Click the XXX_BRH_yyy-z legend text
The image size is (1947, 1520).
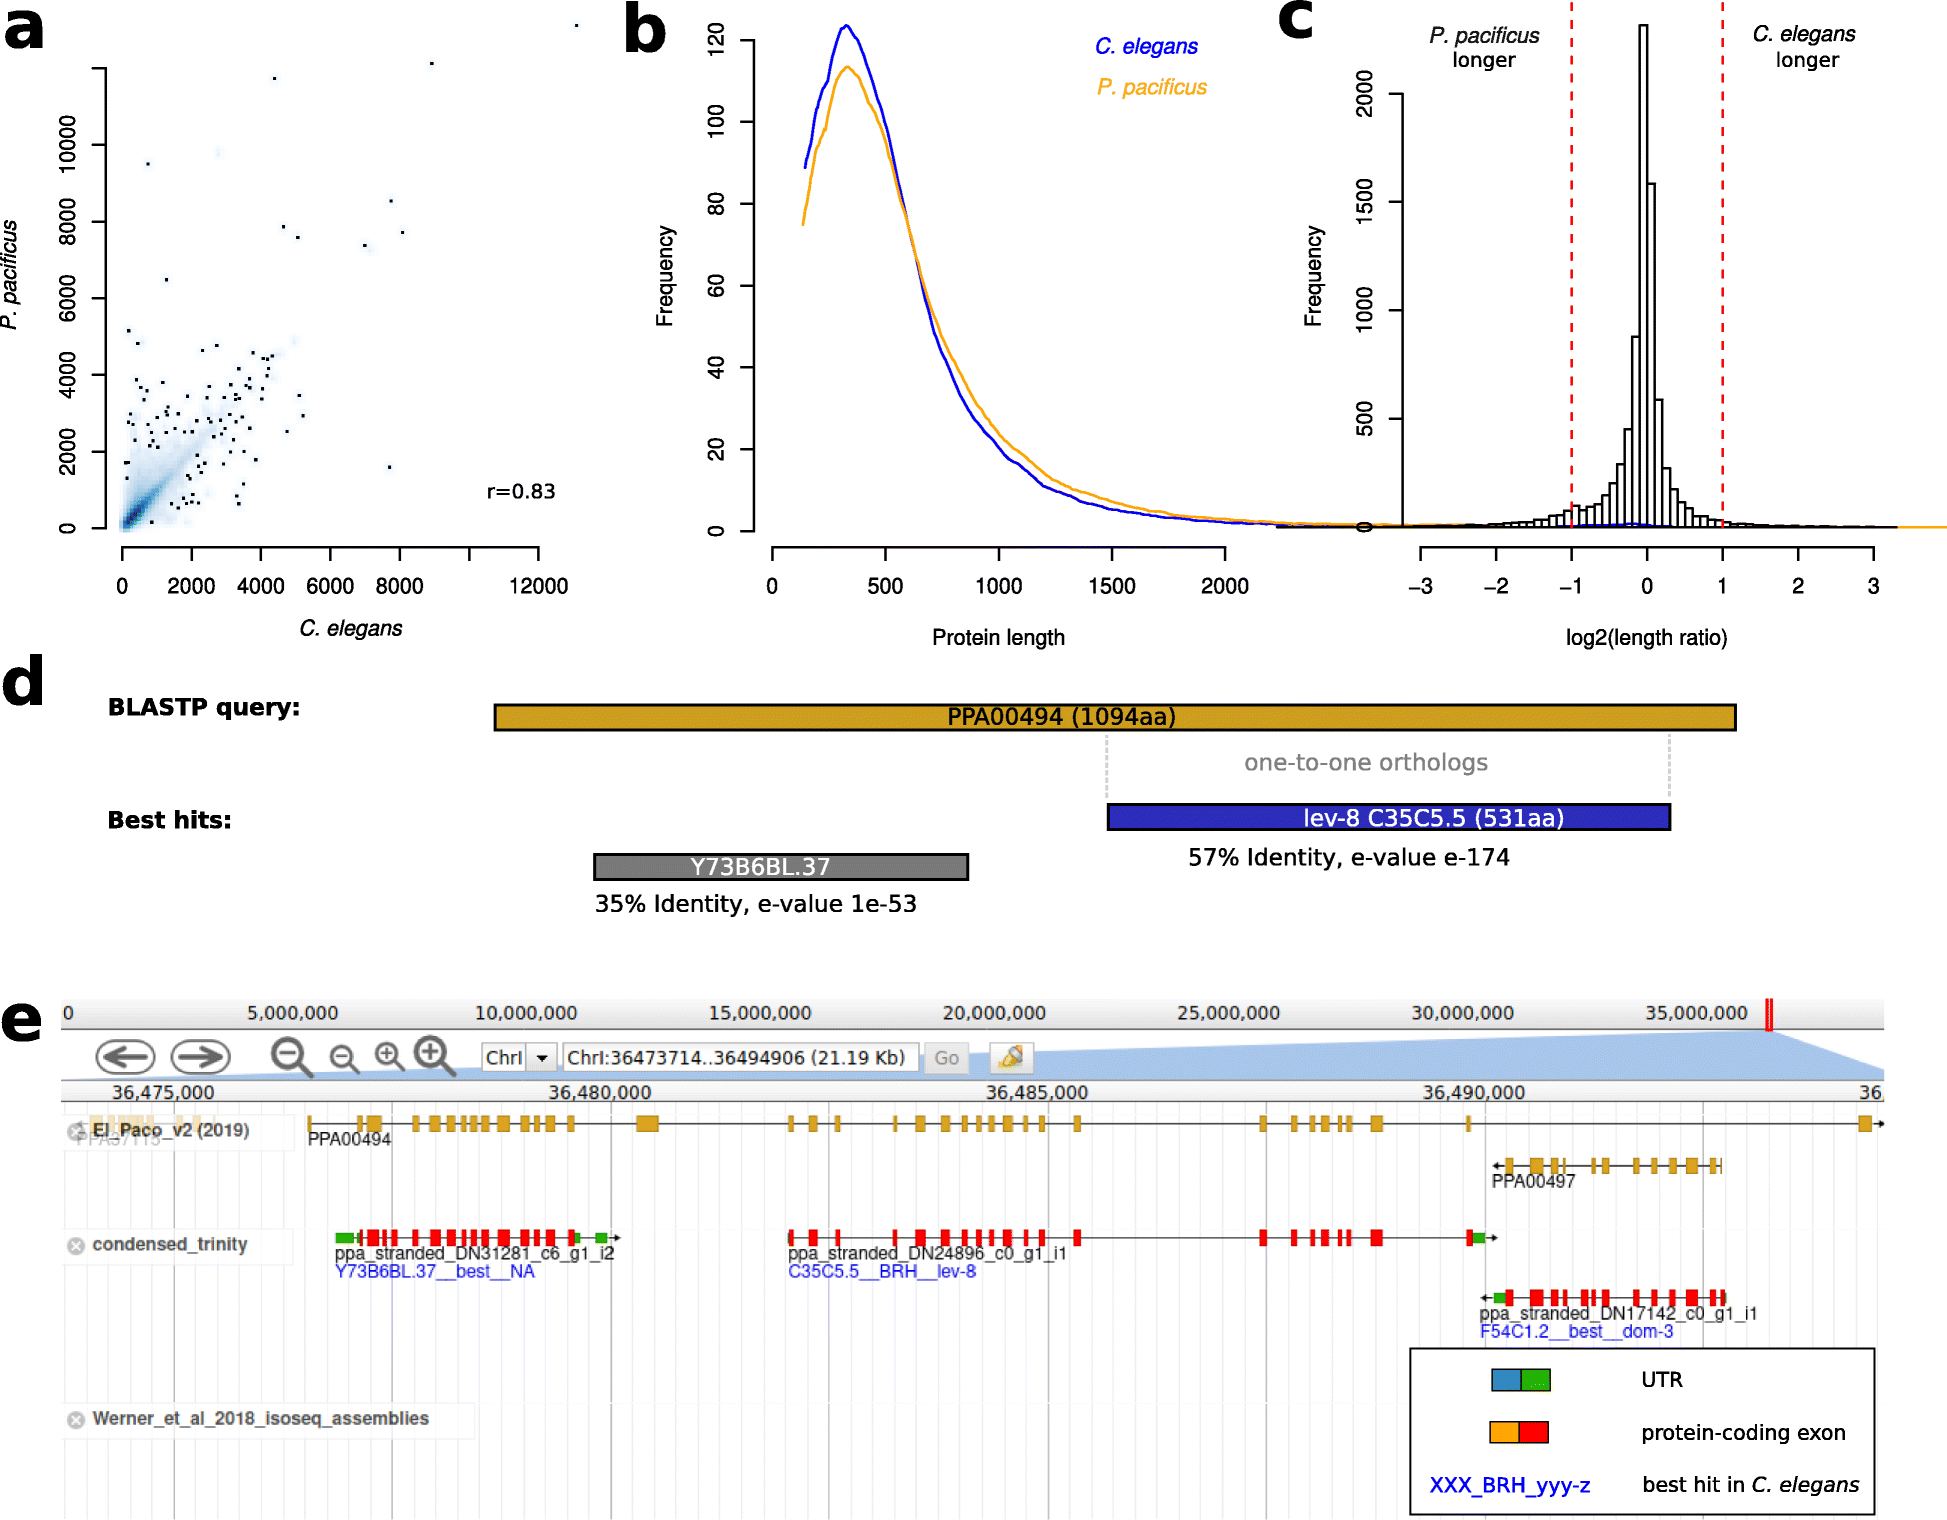pos(1510,1485)
